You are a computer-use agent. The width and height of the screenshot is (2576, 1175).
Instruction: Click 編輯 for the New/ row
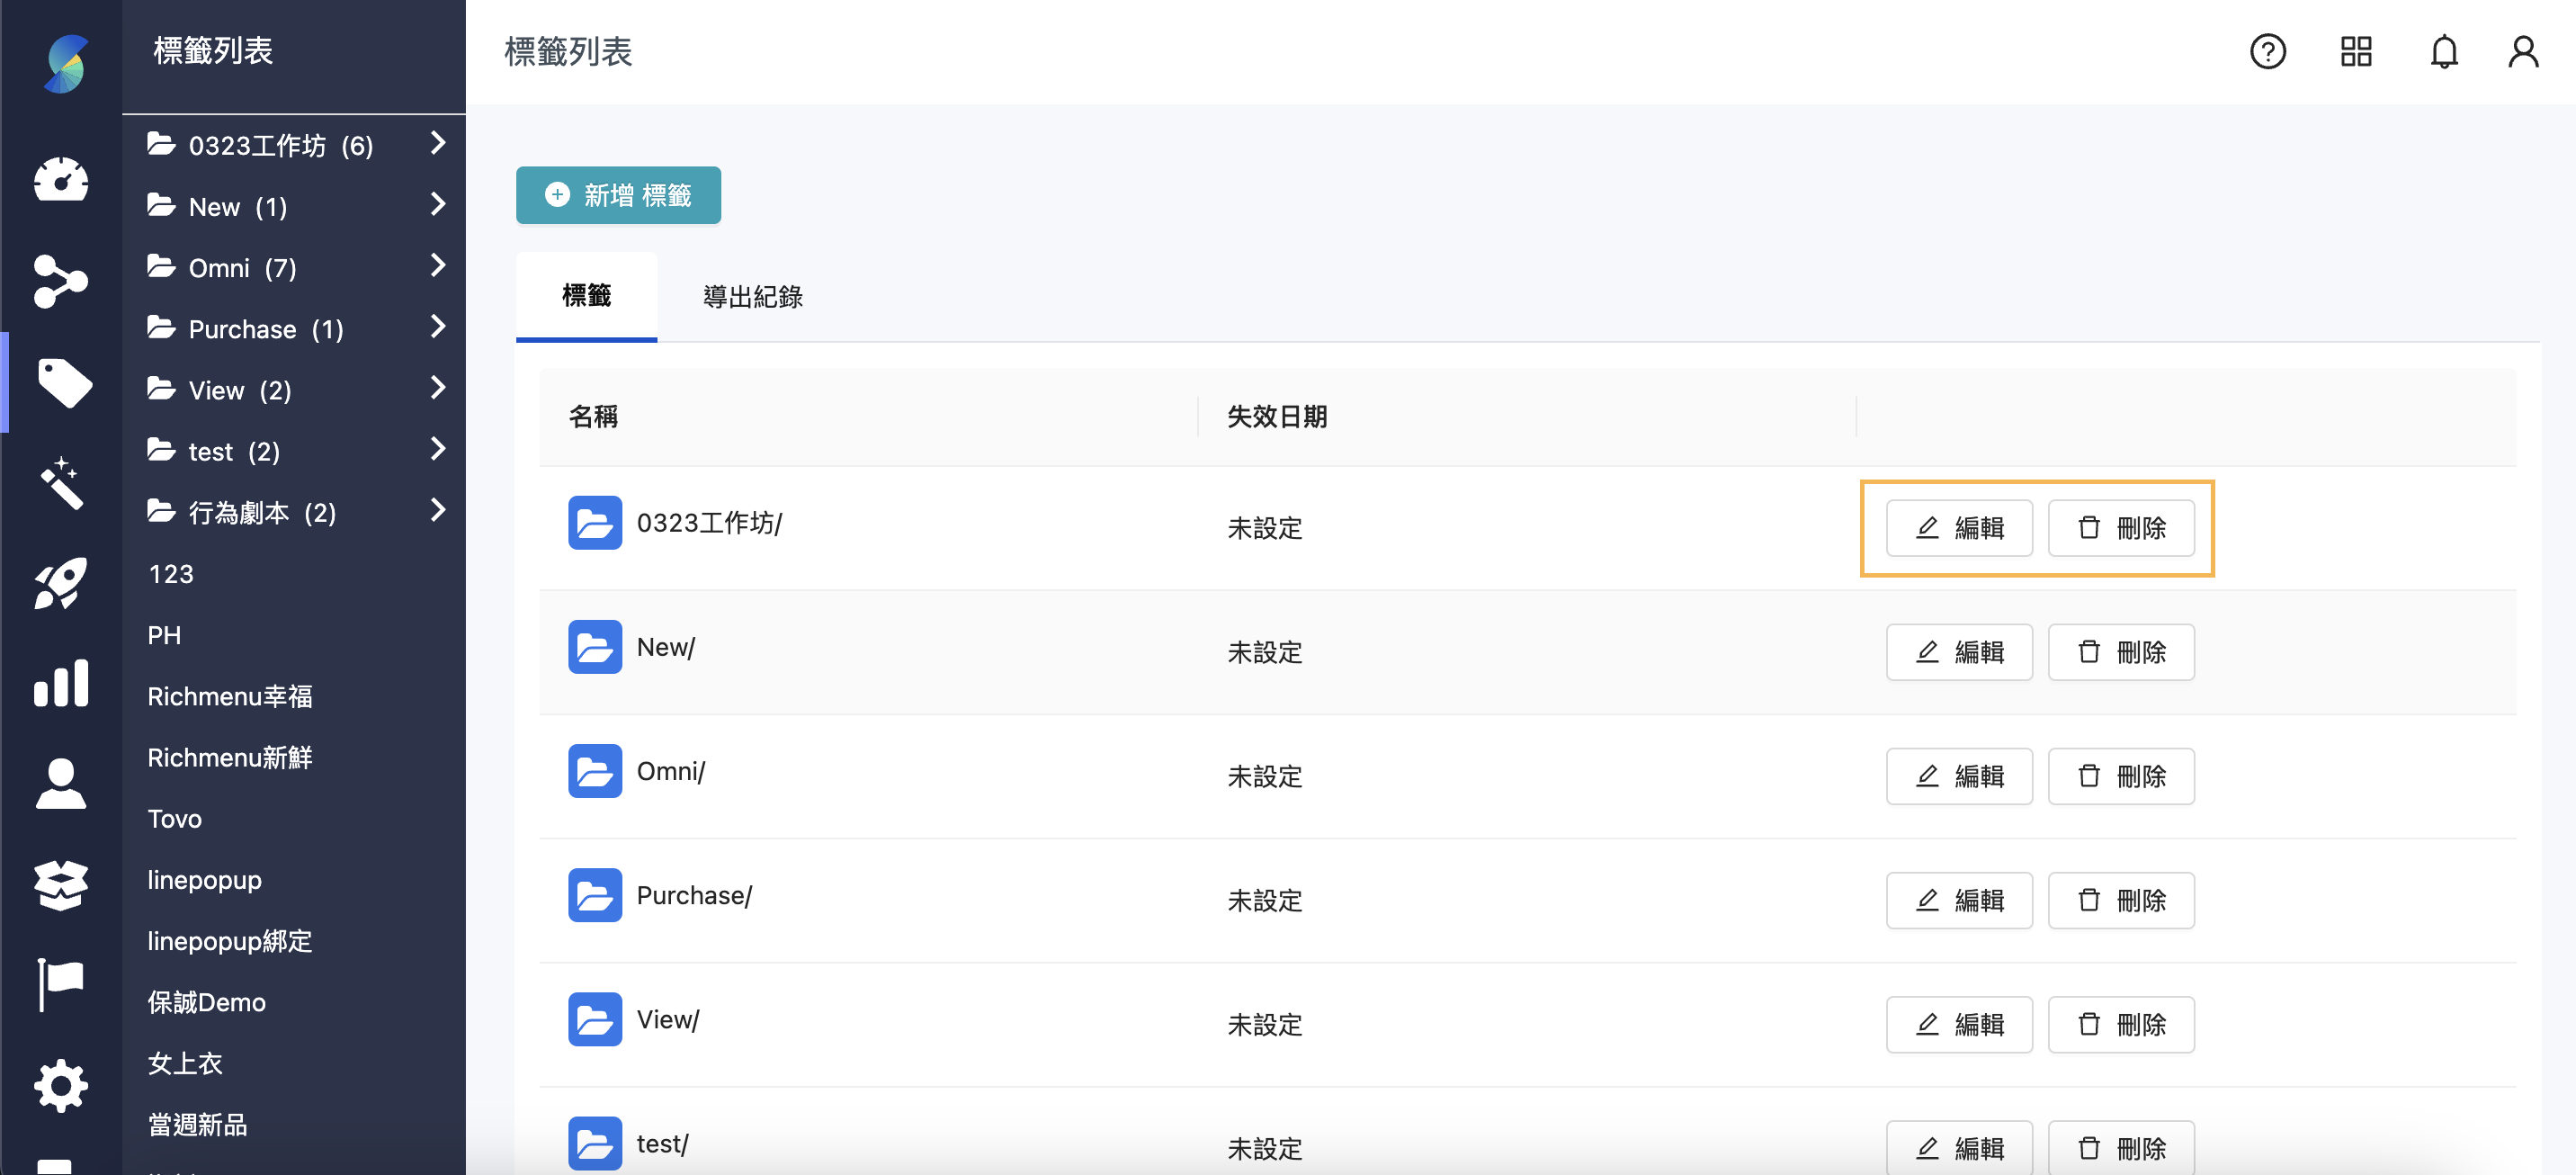pyautogui.click(x=1958, y=651)
